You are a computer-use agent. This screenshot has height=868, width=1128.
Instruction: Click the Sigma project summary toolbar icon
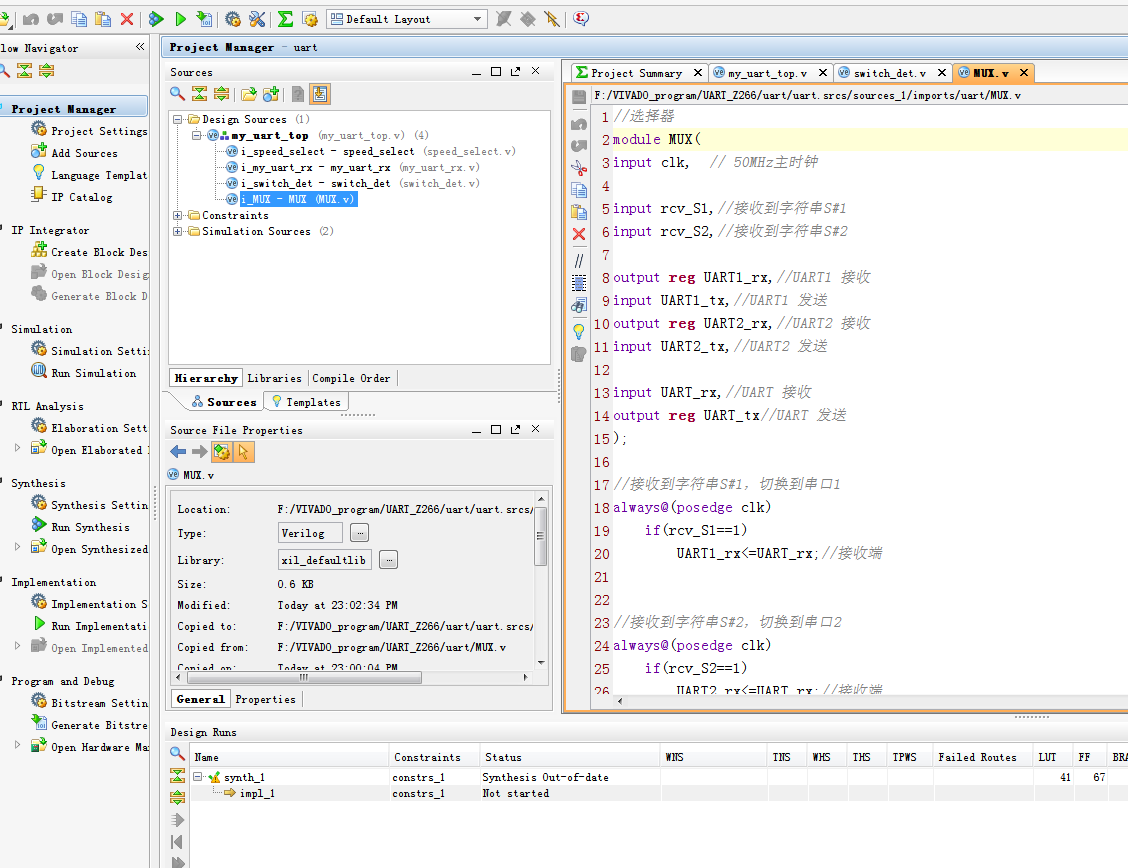[x=285, y=19]
